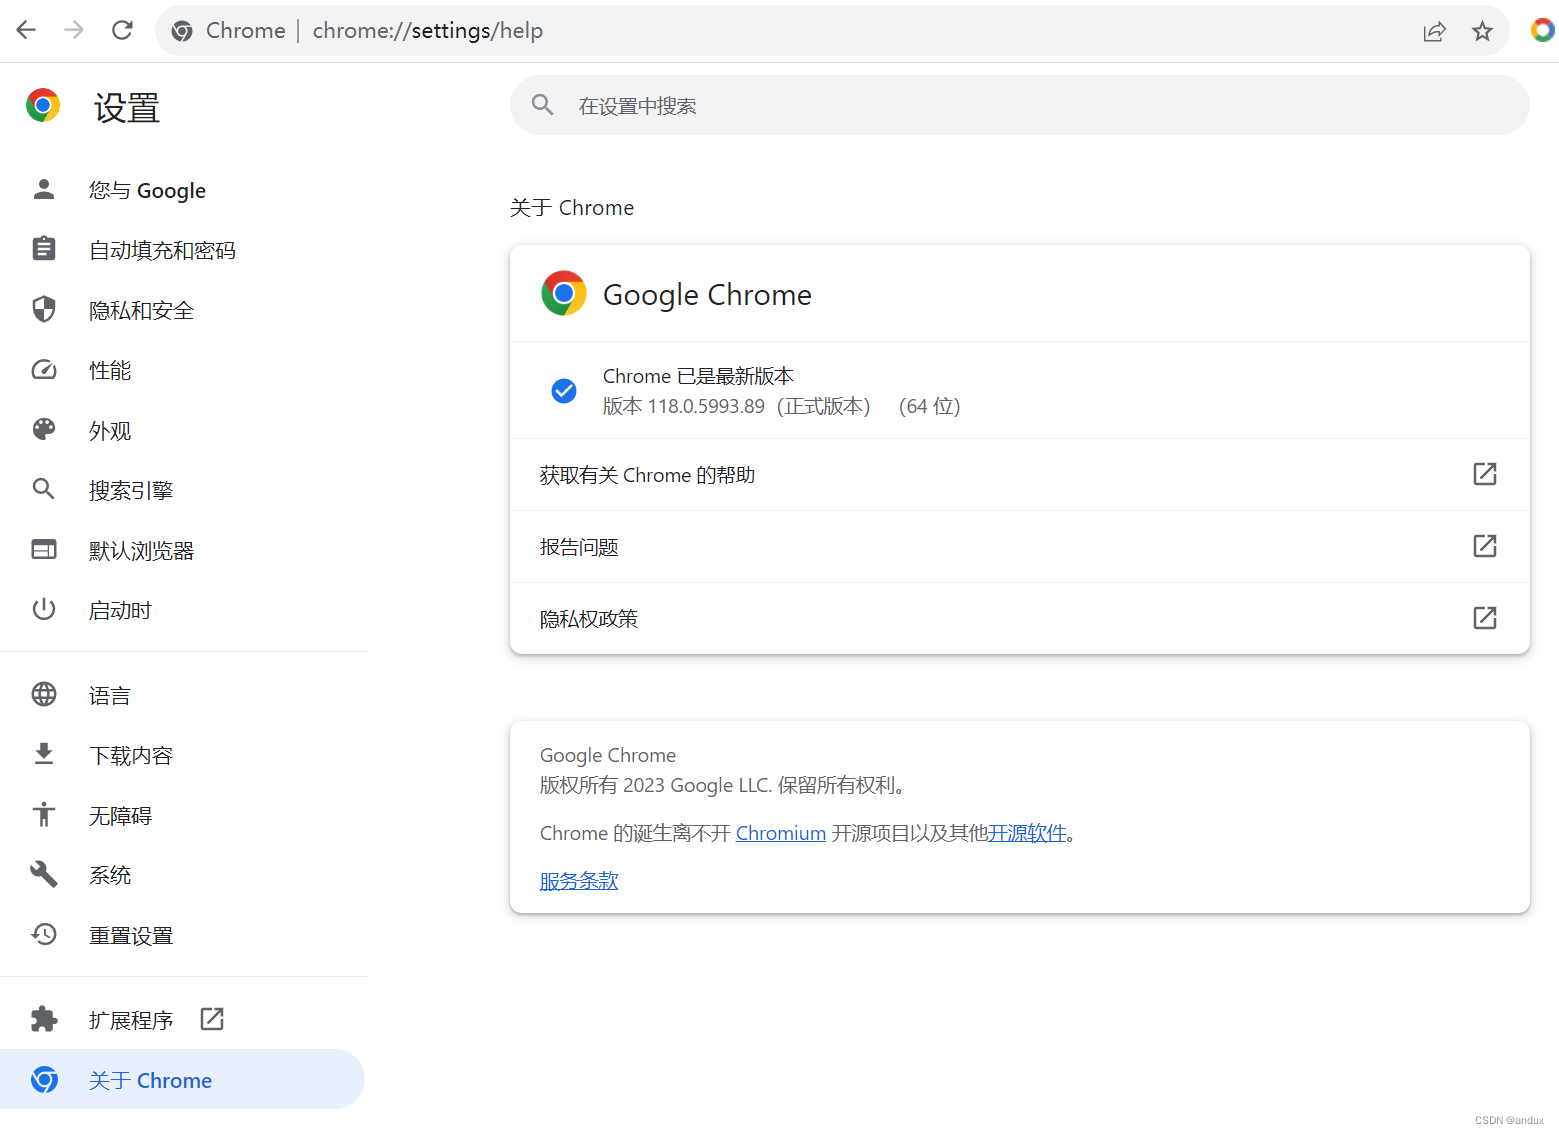Go to 隐私和安全 settings

184,310
